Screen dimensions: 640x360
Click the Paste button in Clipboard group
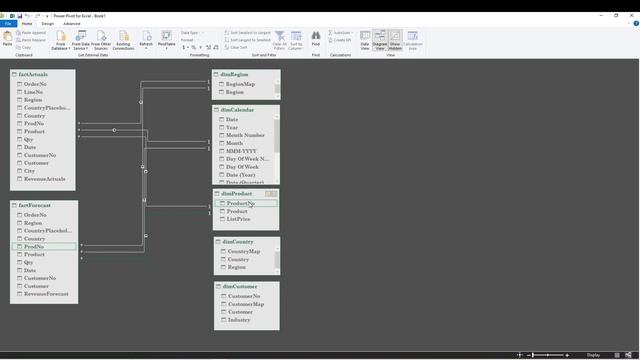[x=7, y=39]
